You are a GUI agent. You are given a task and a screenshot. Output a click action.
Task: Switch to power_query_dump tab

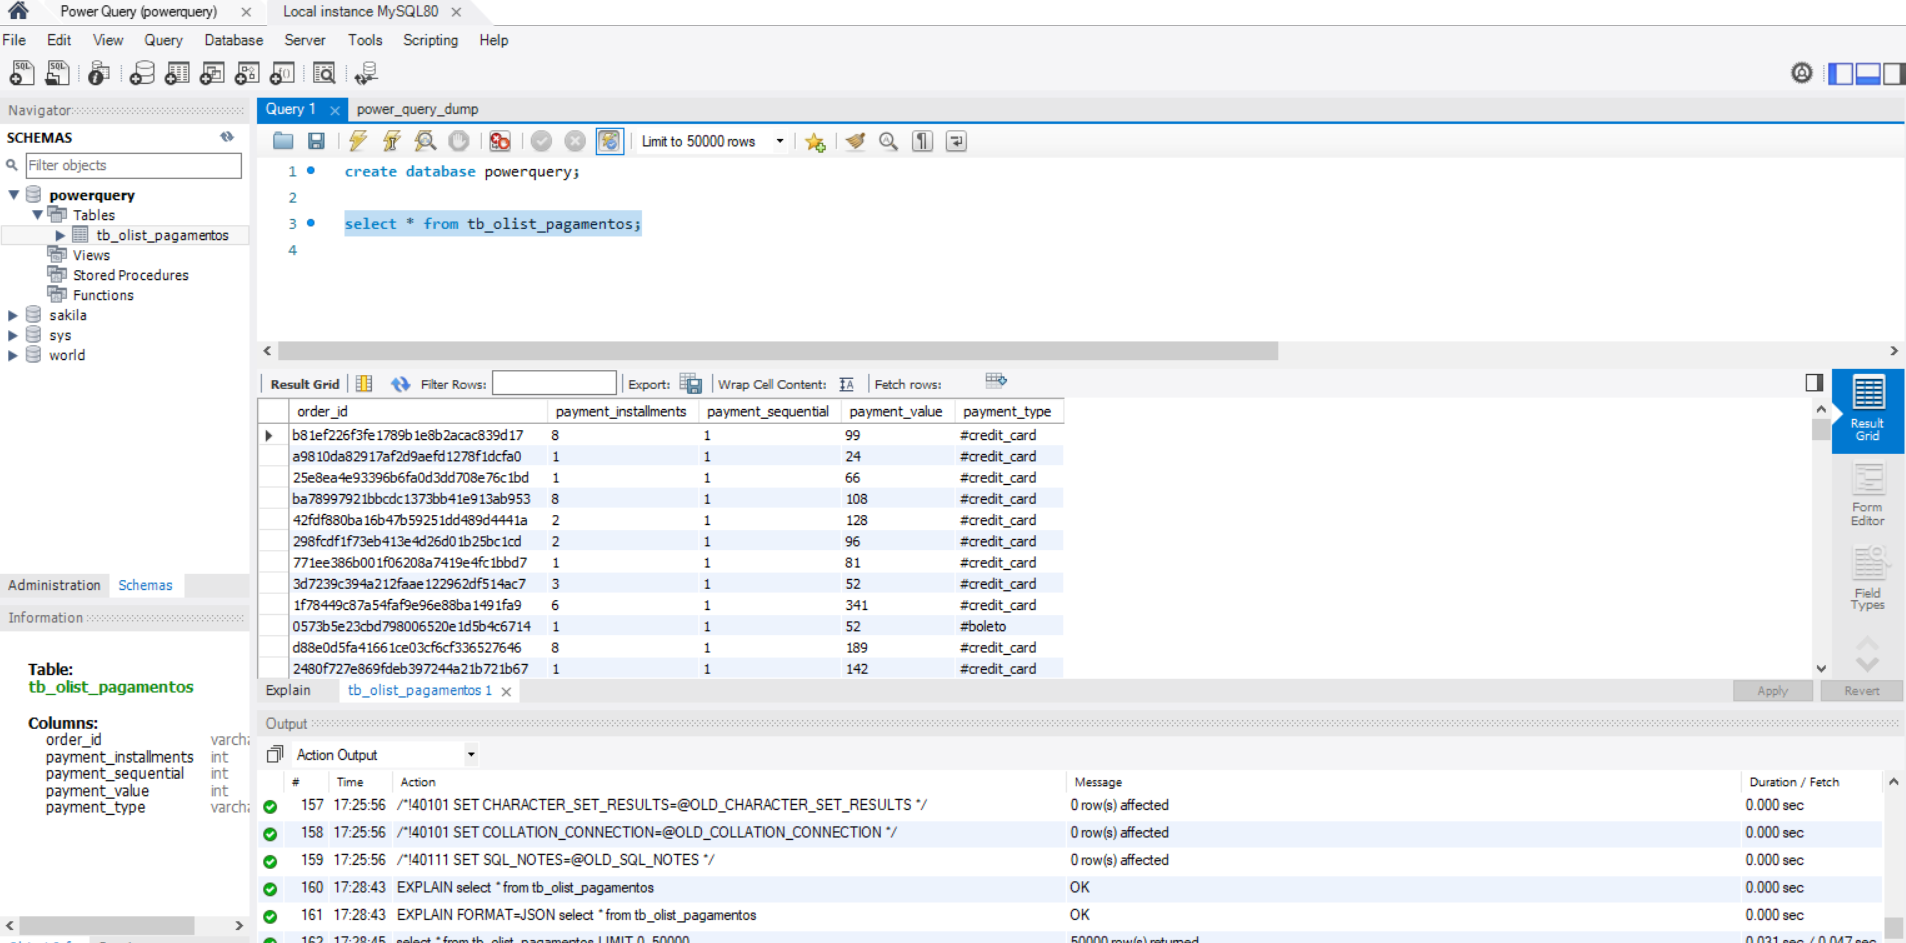pos(417,109)
